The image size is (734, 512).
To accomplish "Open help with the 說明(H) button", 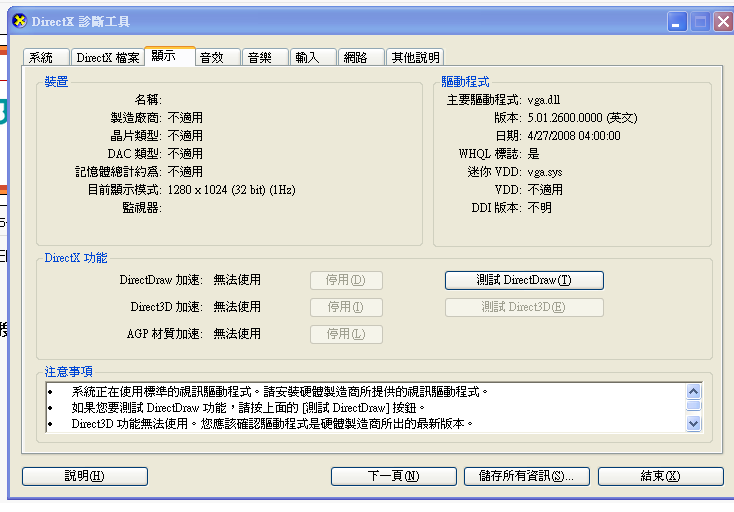I will (x=85, y=476).
